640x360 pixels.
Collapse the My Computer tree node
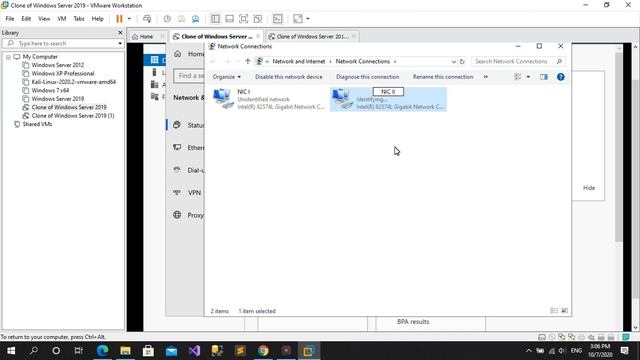tap(8, 57)
